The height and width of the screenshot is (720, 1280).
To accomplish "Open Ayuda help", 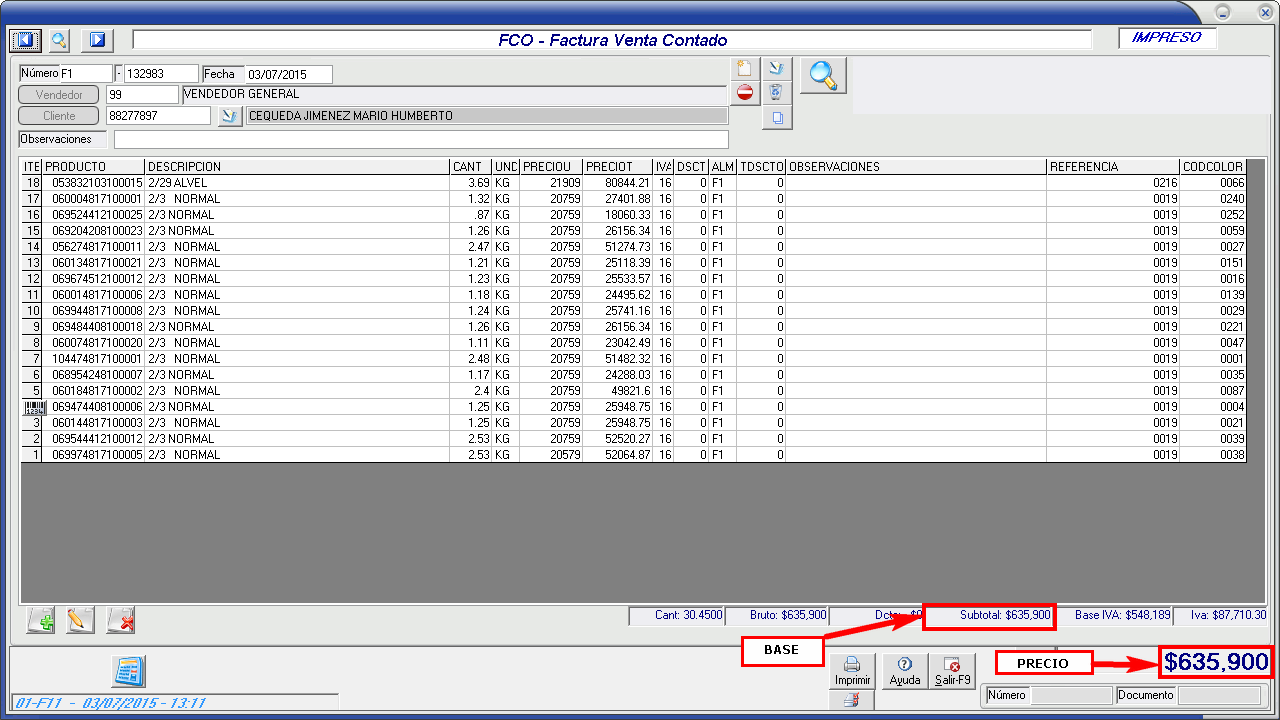I will click(x=904, y=670).
